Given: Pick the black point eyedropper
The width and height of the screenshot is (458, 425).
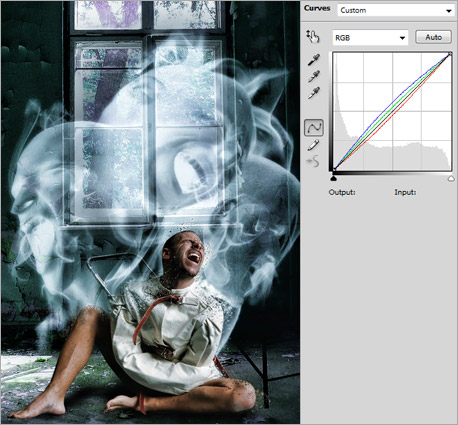Looking at the screenshot, I should tap(314, 60).
